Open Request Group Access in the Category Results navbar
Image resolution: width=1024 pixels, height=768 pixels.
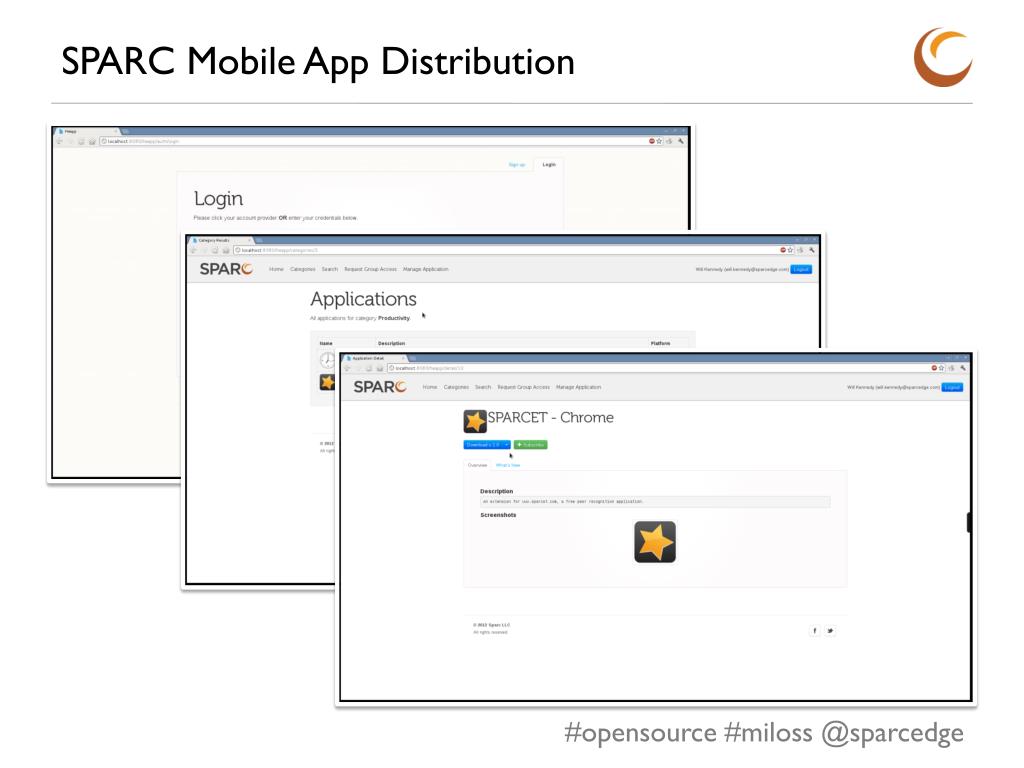click(370, 269)
